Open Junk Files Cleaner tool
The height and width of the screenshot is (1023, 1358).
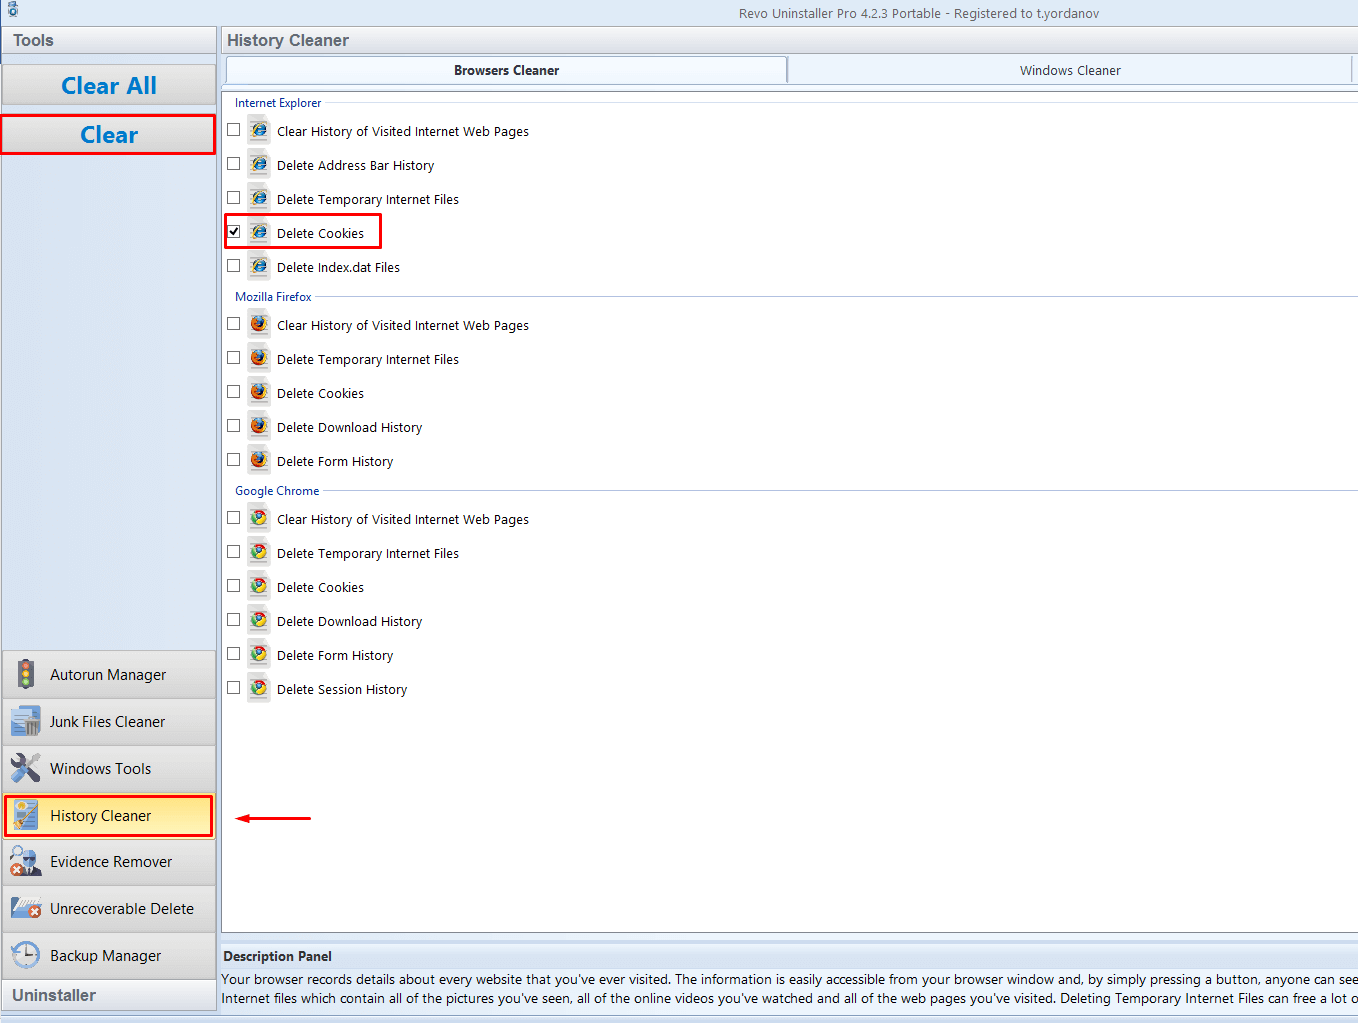tap(109, 721)
